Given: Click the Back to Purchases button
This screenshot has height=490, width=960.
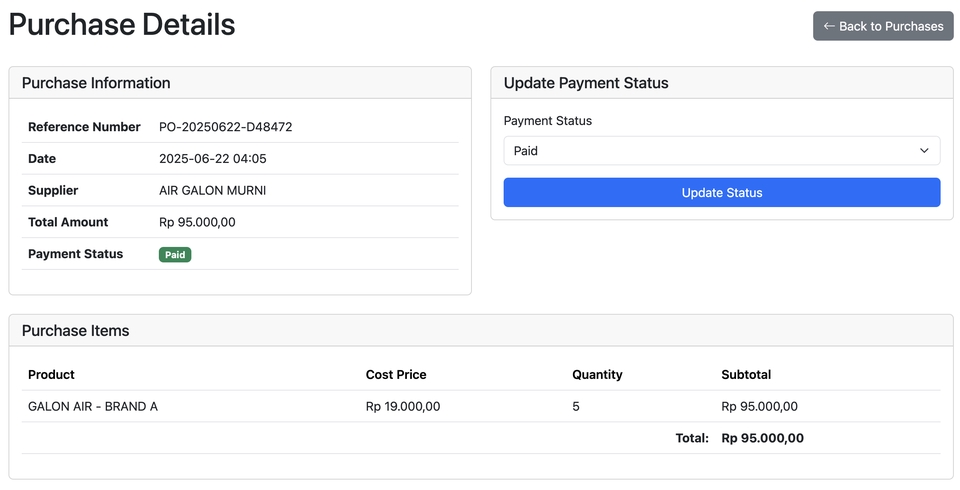Looking at the screenshot, I should pyautogui.click(x=882, y=26).
